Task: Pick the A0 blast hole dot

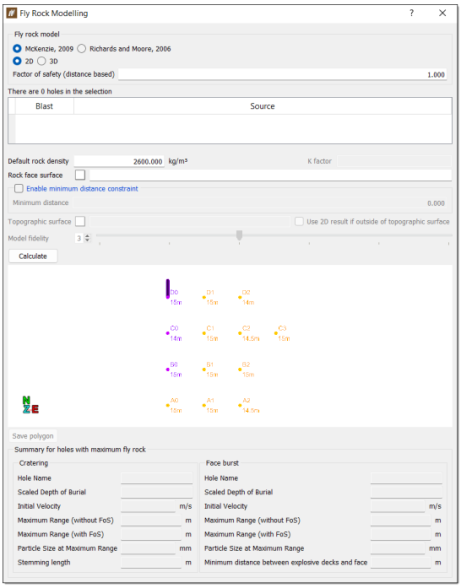Action: [167, 405]
